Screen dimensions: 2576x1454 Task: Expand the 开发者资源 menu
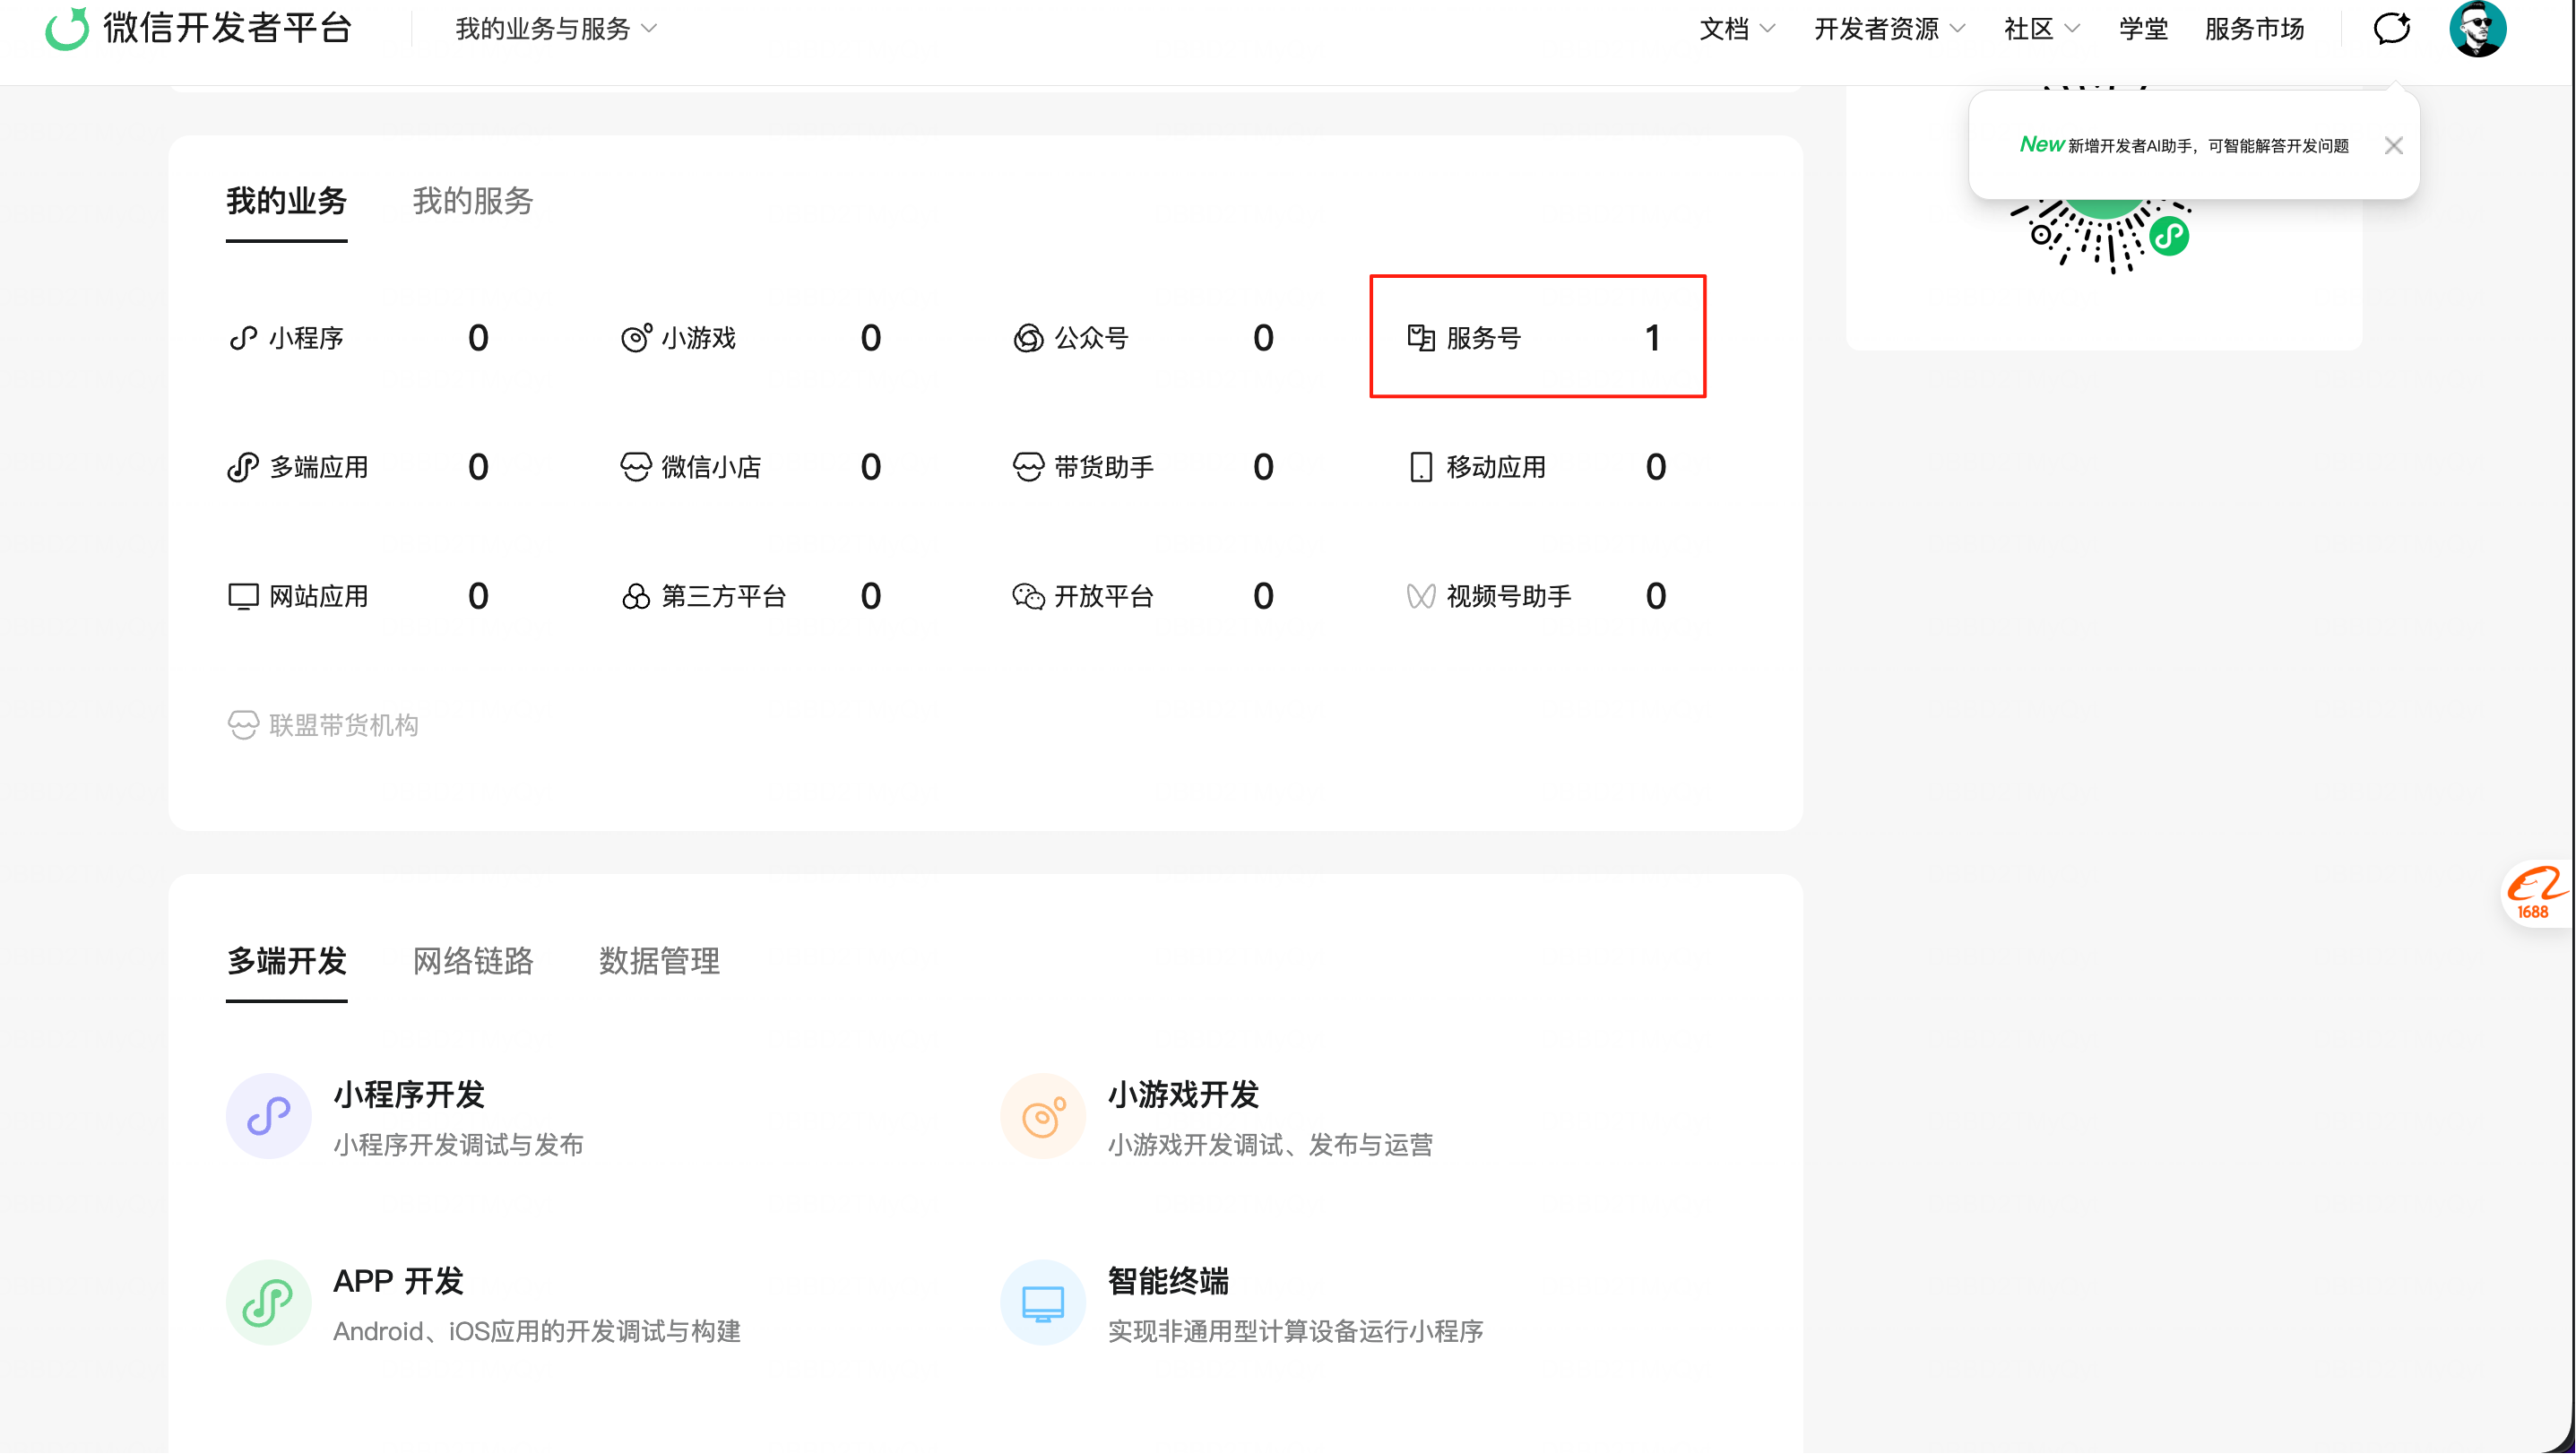1890,29
